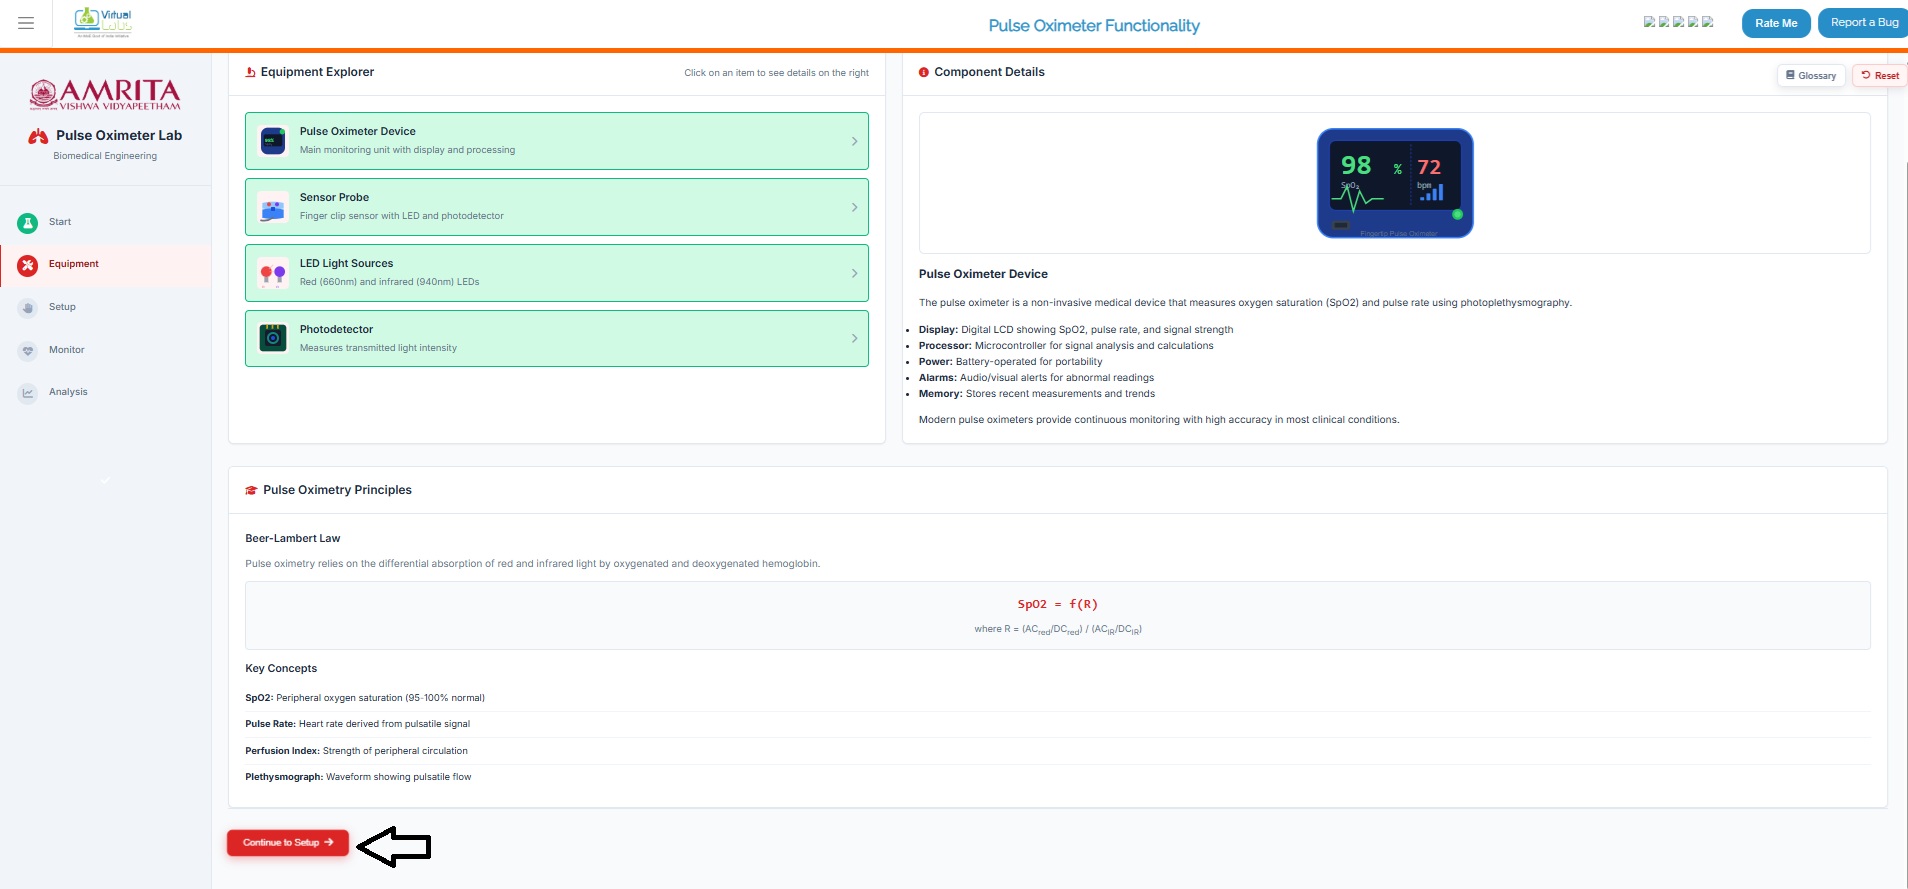This screenshot has width=1908, height=889.
Task: Click the Photodetector icon
Action: click(273, 338)
